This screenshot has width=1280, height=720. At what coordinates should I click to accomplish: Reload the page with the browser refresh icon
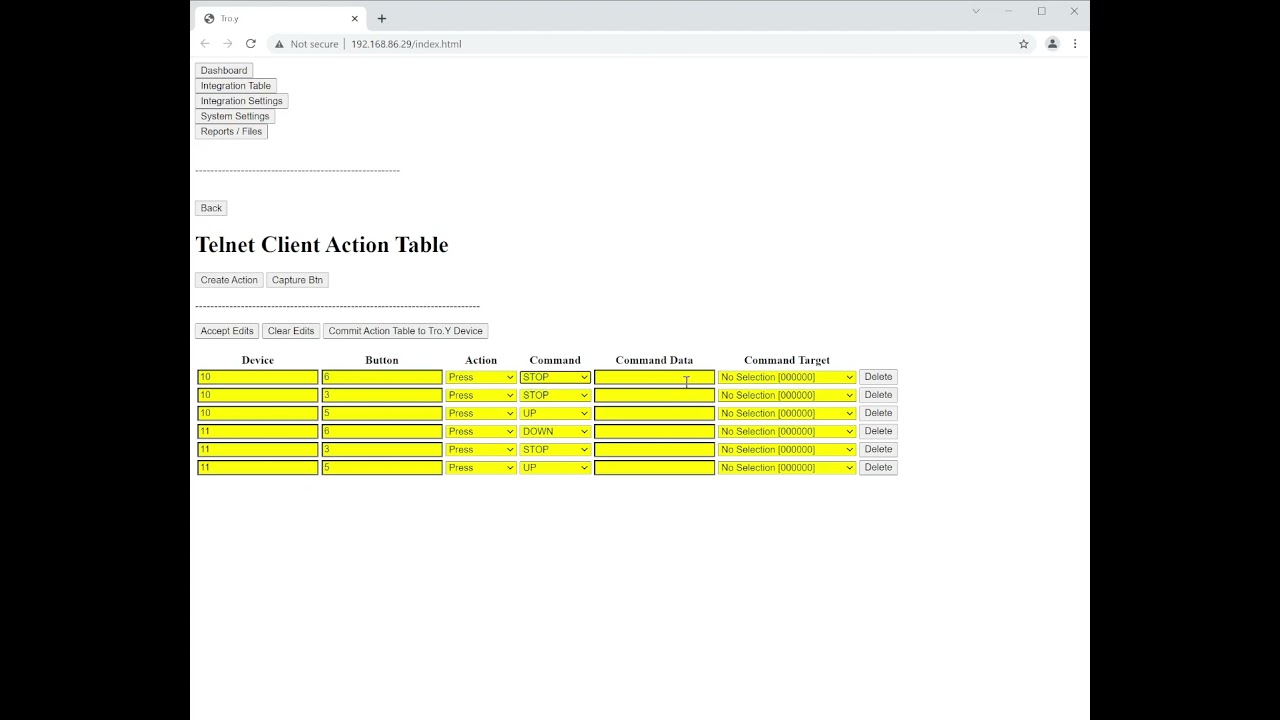[251, 44]
